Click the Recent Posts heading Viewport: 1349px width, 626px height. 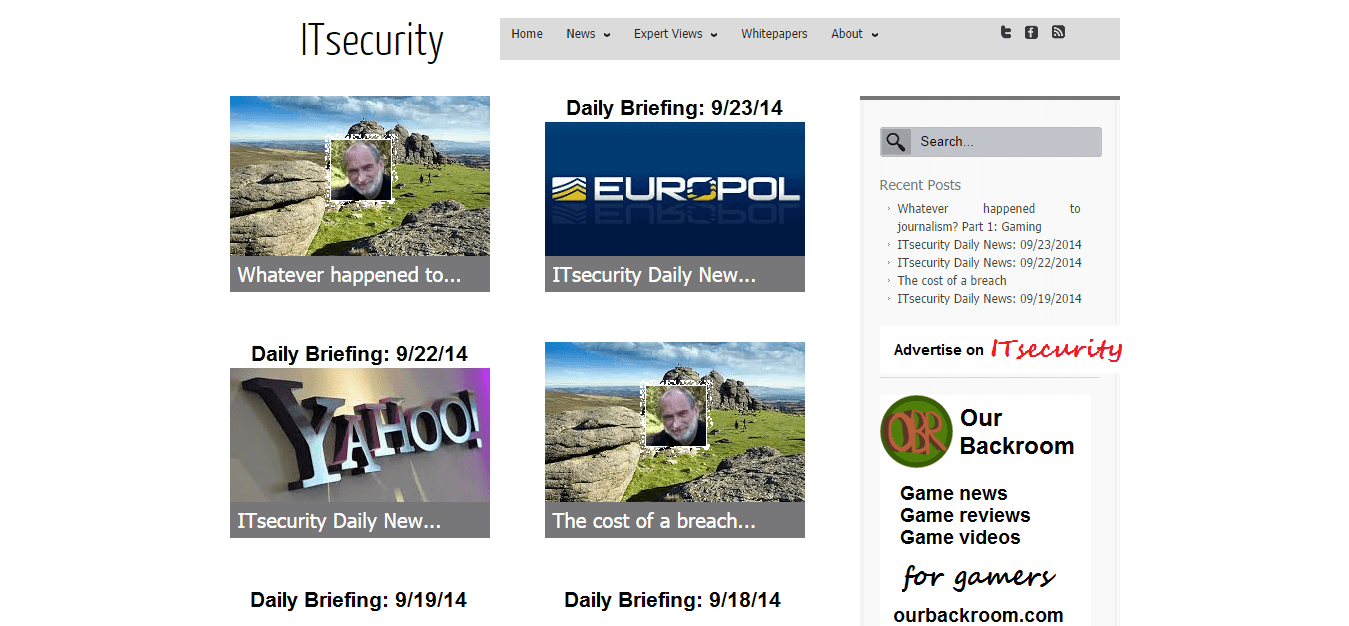(x=920, y=185)
